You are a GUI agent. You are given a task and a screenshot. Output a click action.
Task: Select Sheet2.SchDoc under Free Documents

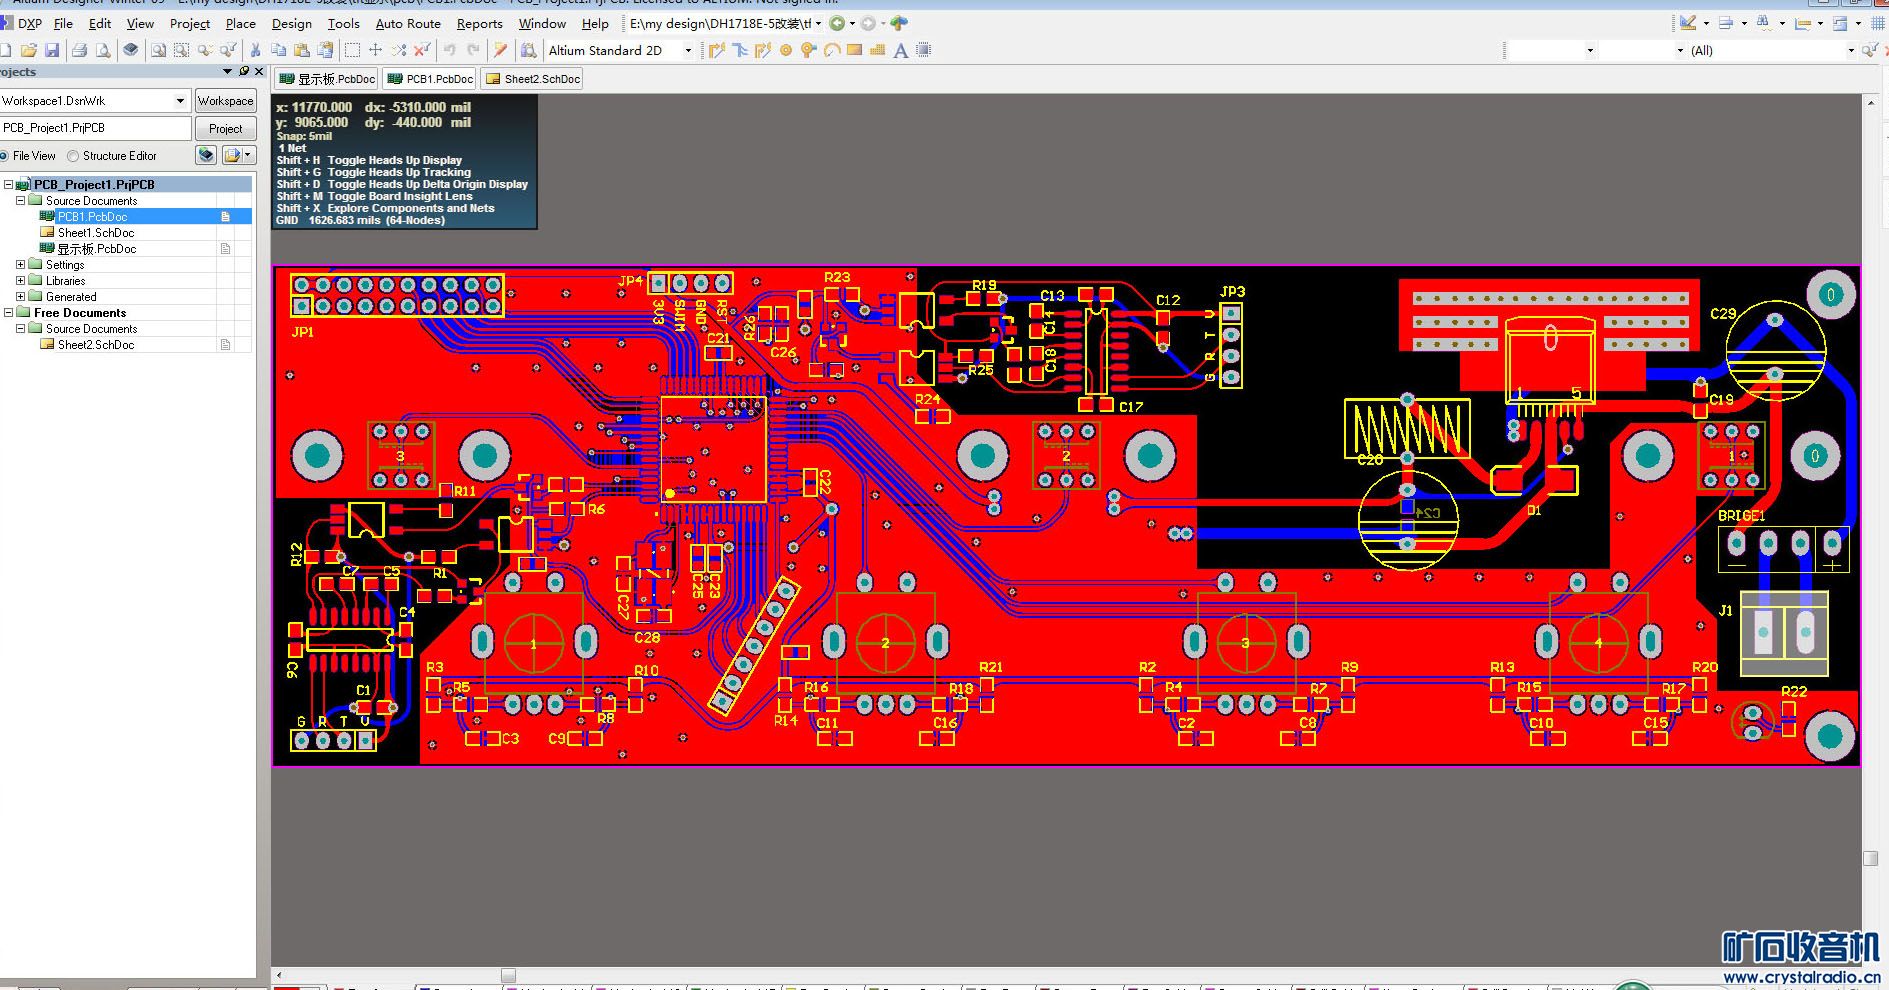click(x=96, y=345)
